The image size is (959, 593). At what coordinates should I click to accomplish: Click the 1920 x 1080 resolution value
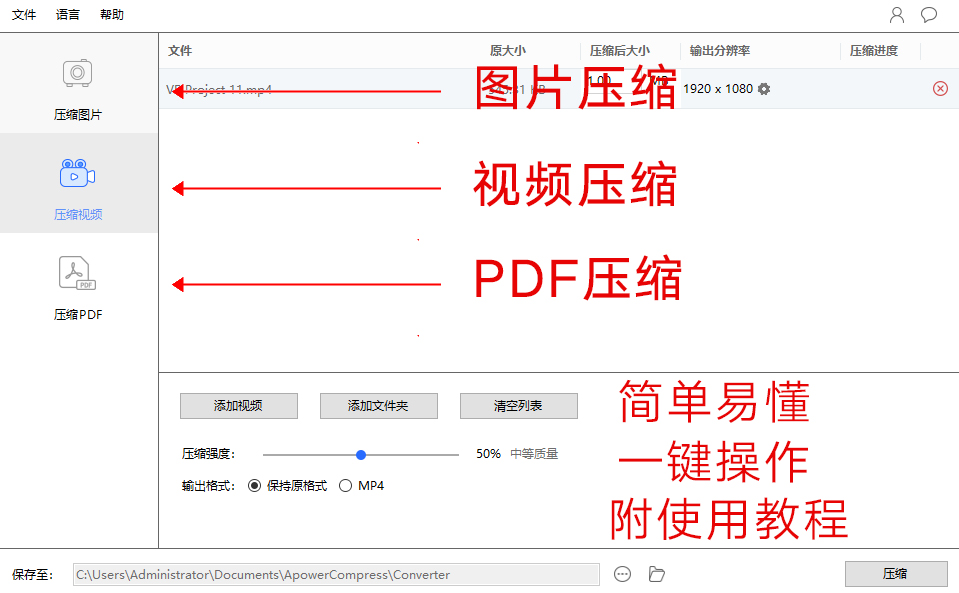[x=718, y=89]
